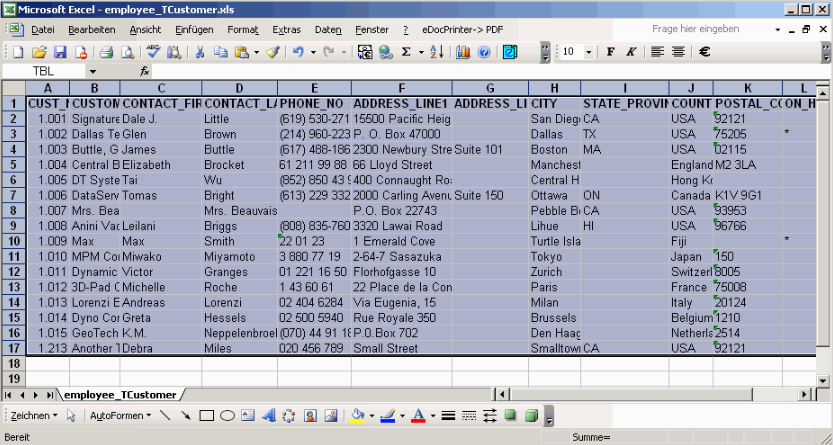Insert WordArt from the drawing toolbar

tap(269, 415)
